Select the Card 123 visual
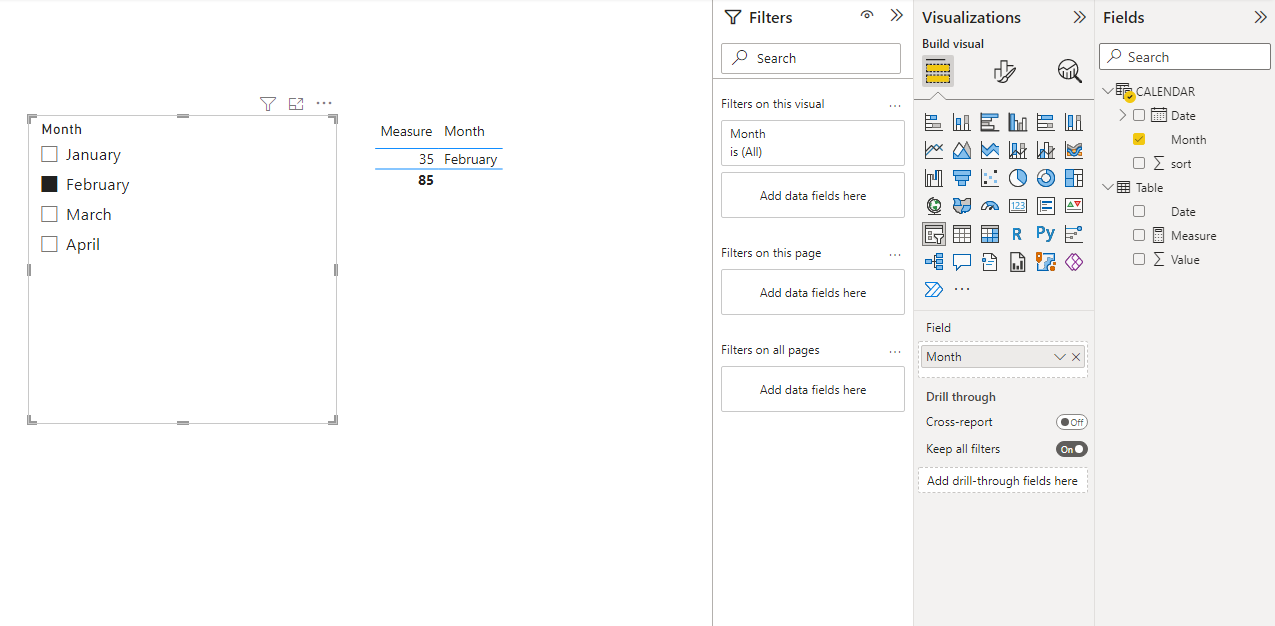The height and width of the screenshot is (626, 1275). coord(1018,206)
